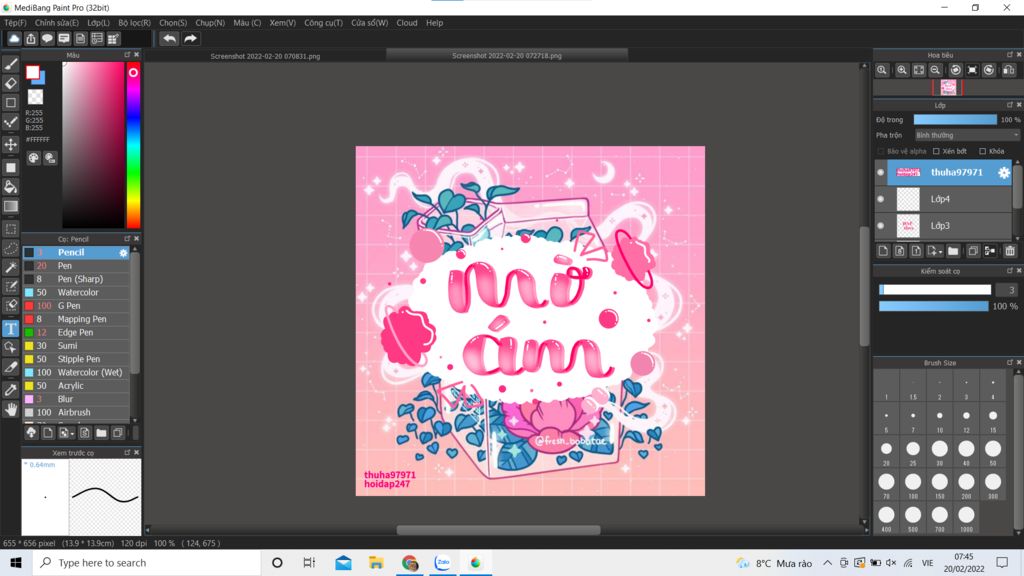1024x576 pixels.
Task: Enable the Khóa lock checkbox
Action: (982, 152)
